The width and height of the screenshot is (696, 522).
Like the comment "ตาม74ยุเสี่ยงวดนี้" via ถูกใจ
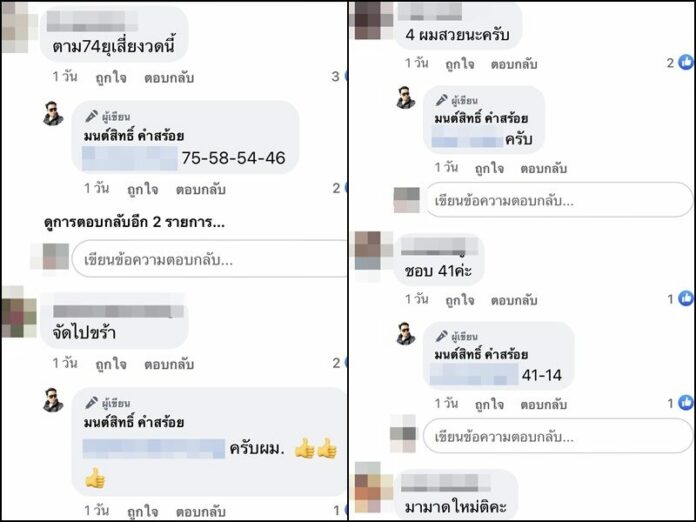[111, 78]
